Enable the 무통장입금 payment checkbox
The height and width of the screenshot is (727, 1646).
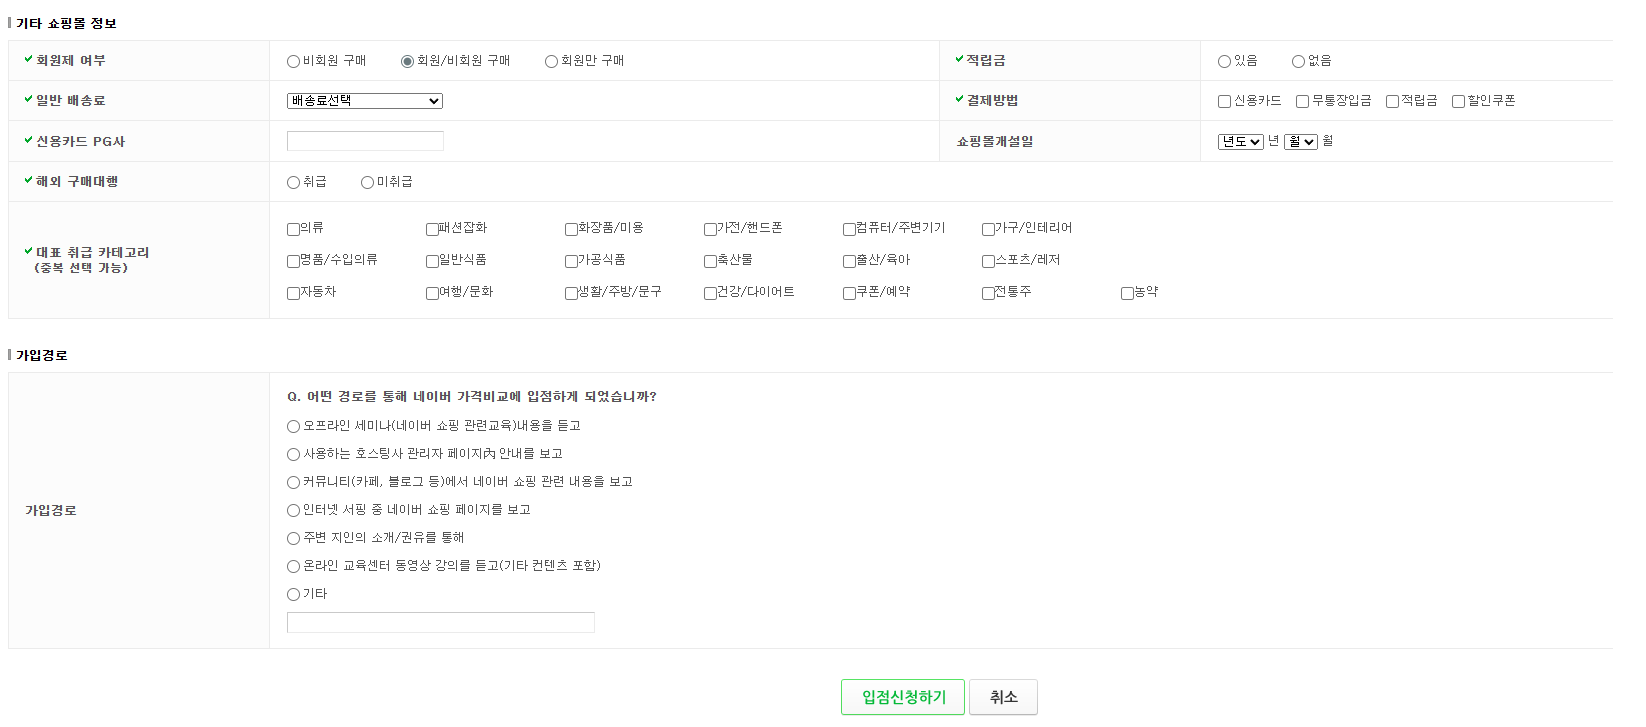[1302, 102]
